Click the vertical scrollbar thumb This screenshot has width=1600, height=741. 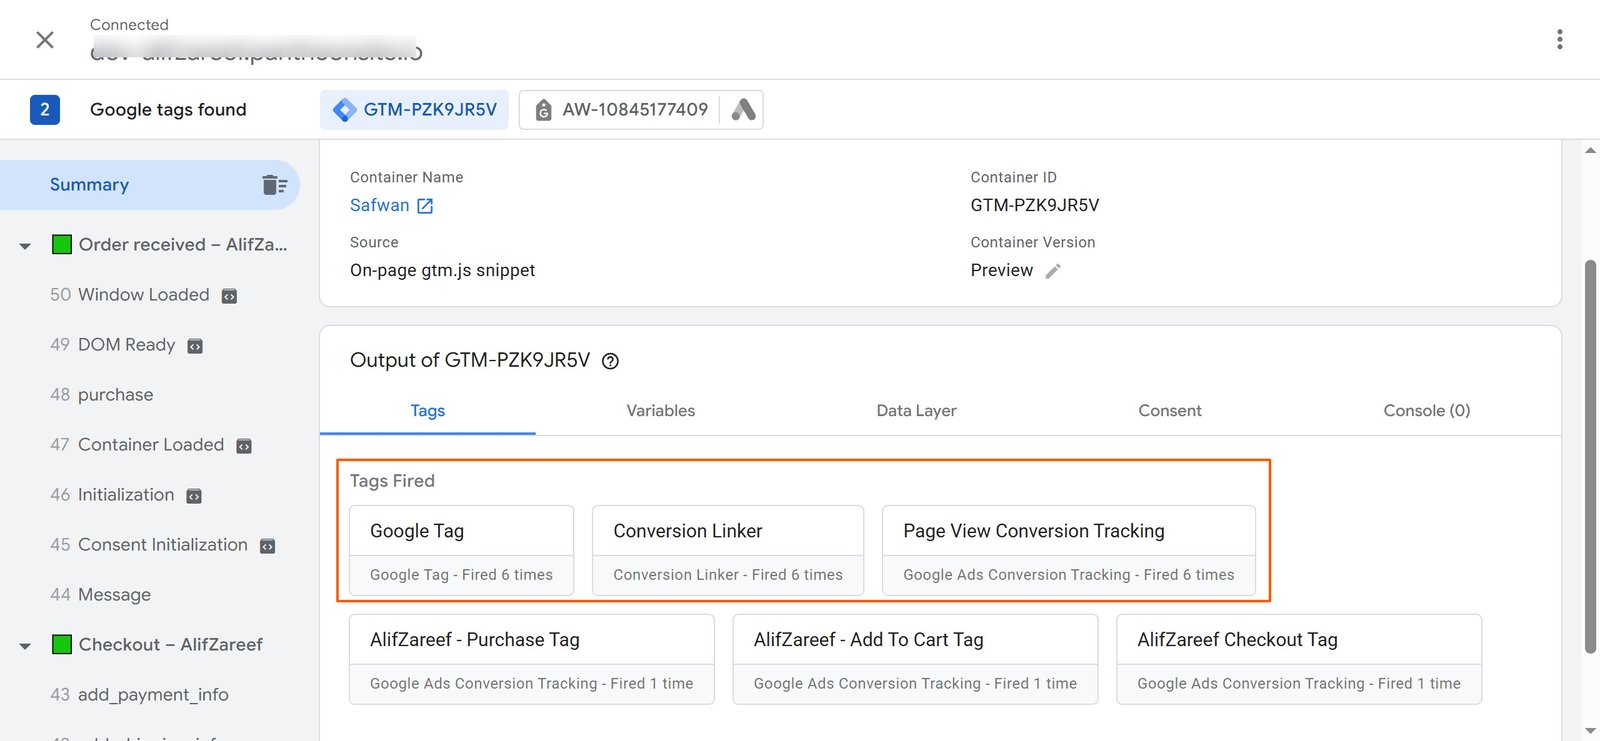click(1590, 457)
